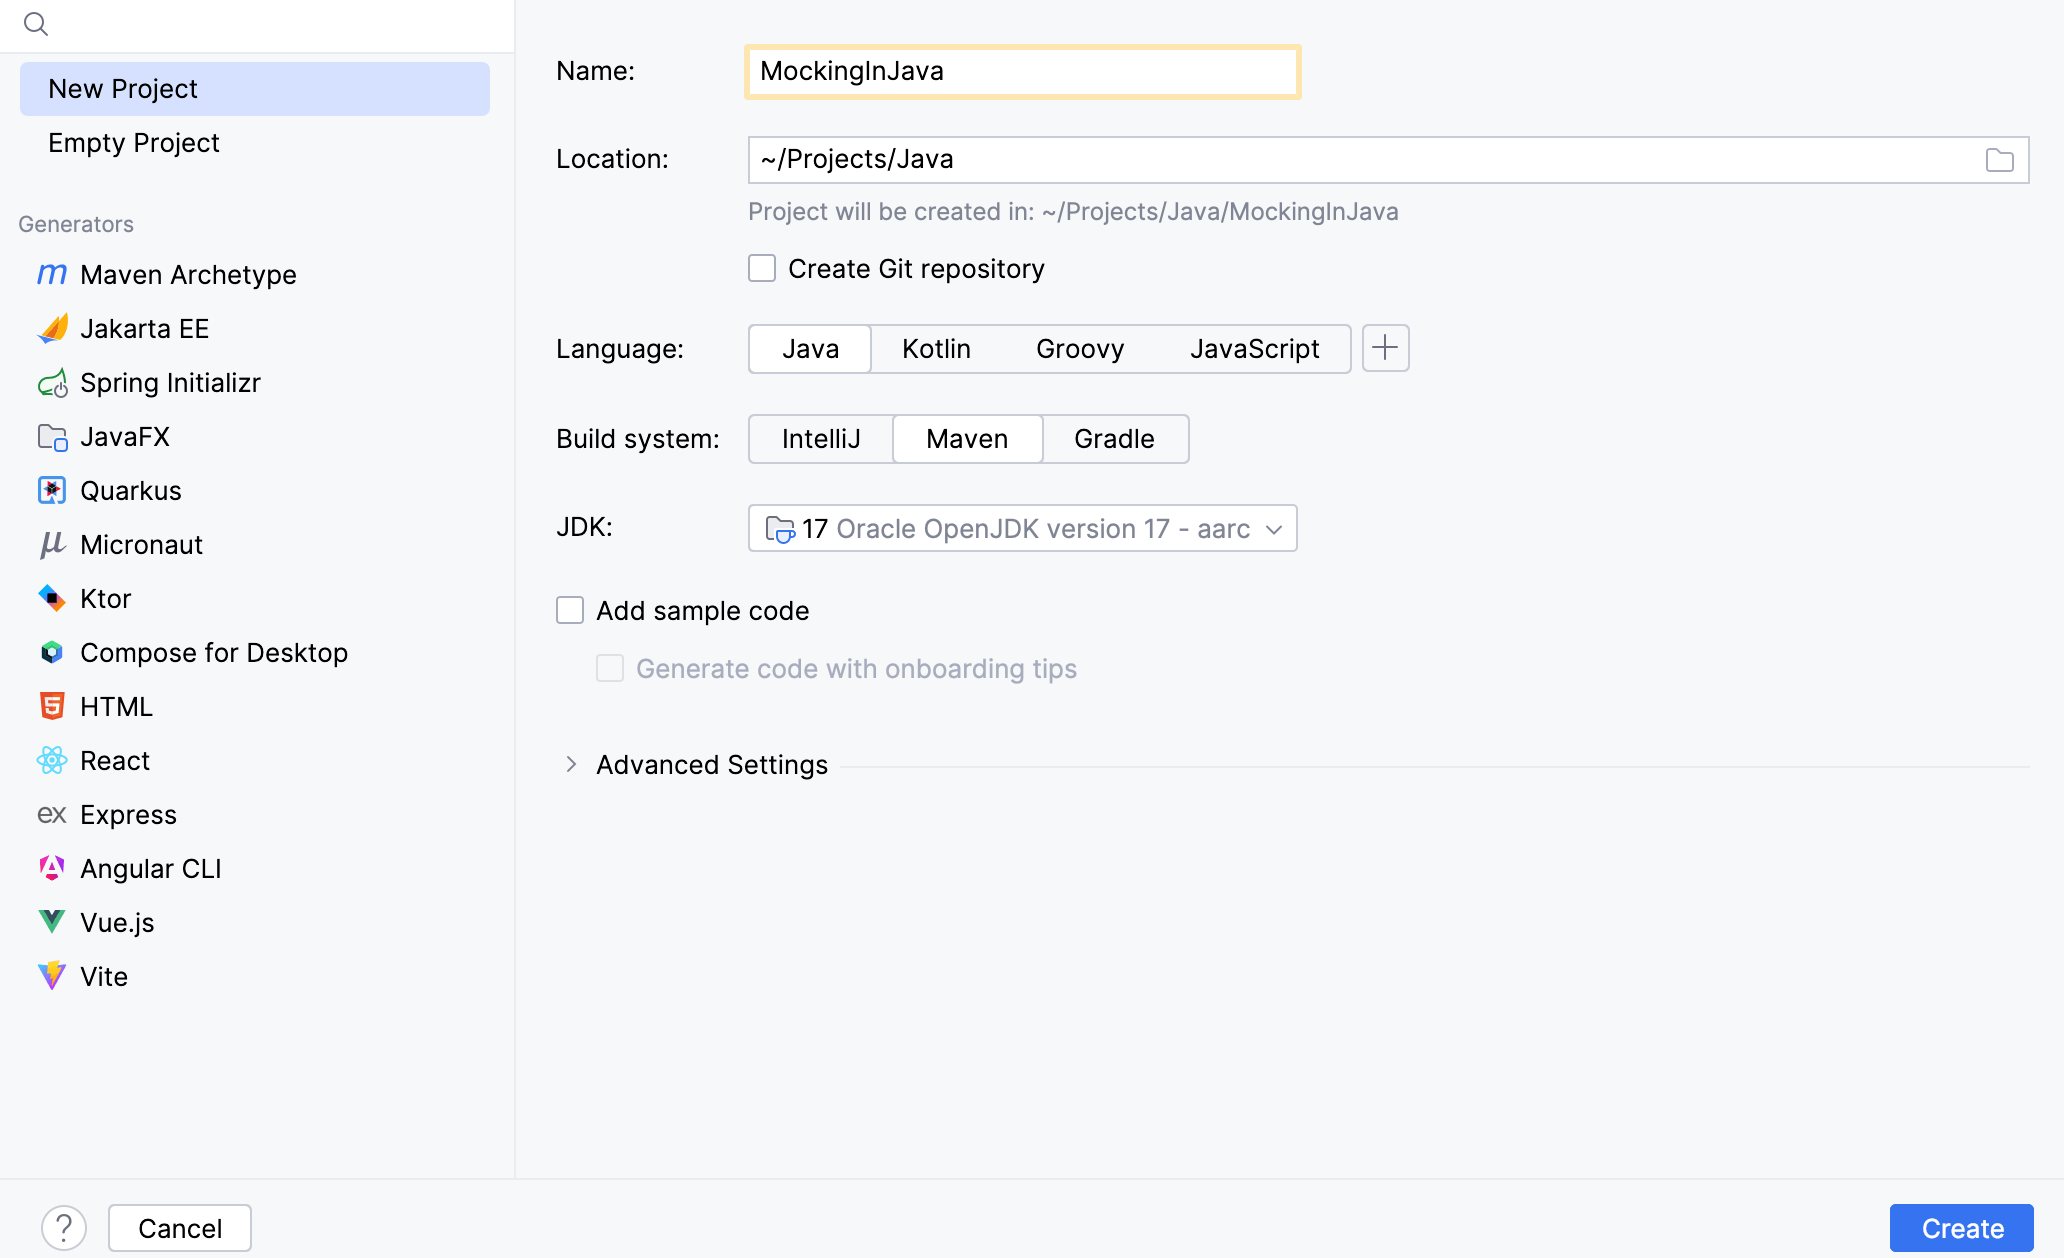This screenshot has height=1258, width=2064.
Task: Click into the project Name field
Action: click(x=1022, y=71)
